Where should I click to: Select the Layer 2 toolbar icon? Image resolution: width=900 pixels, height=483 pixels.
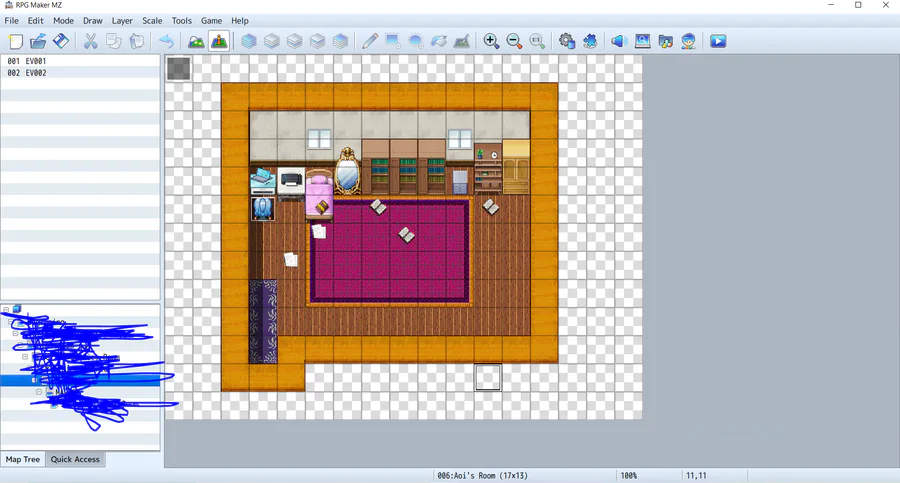pyautogui.click(x=294, y=41)
